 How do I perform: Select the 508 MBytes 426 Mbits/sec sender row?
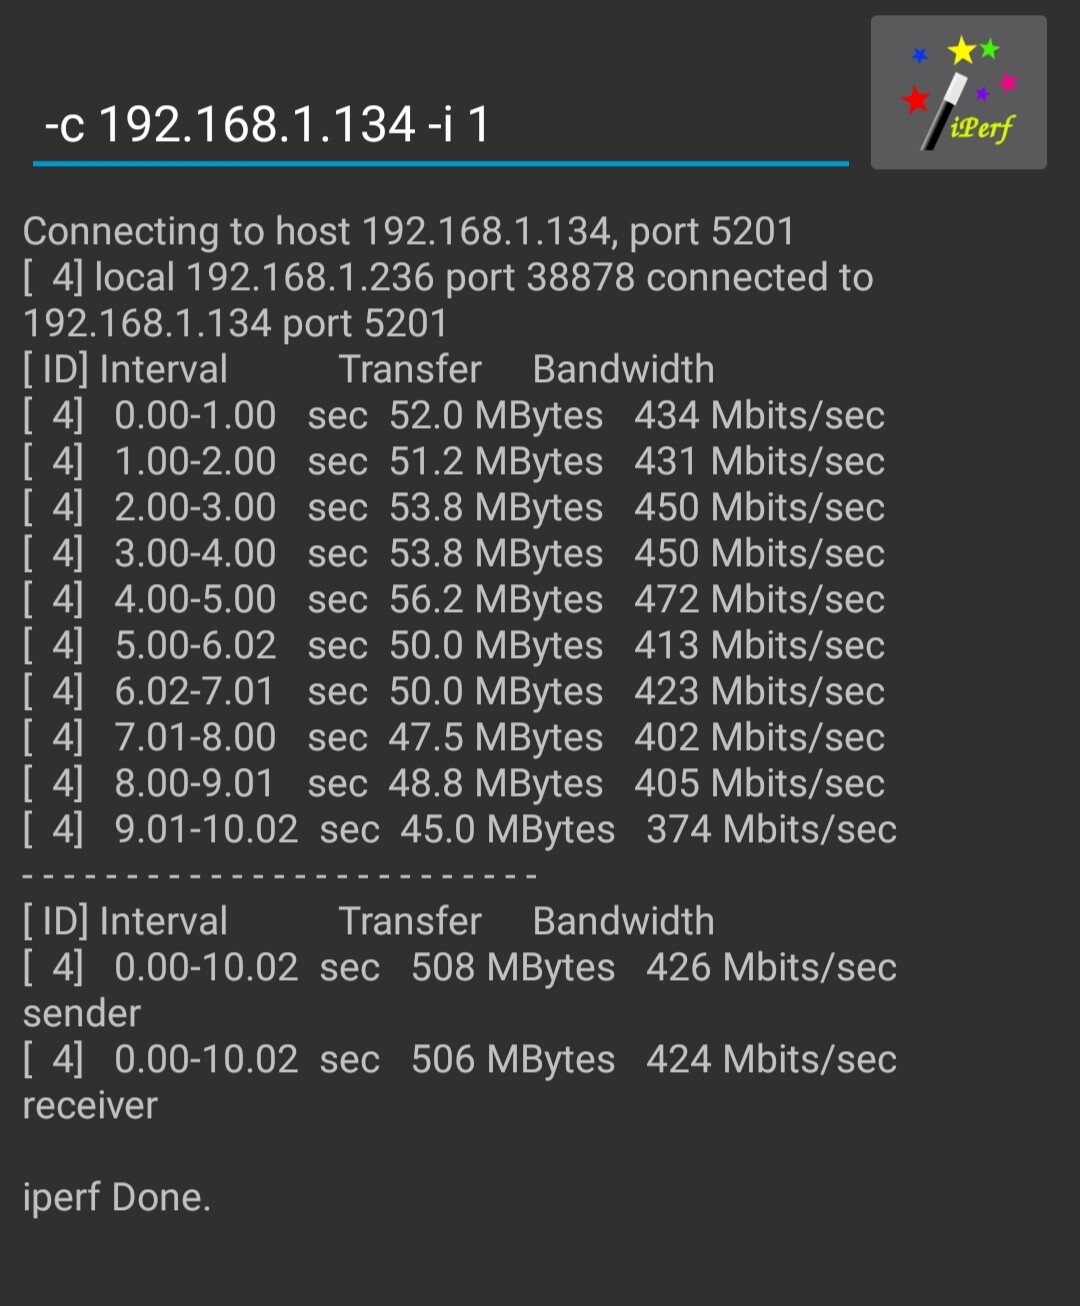(460, 990)
